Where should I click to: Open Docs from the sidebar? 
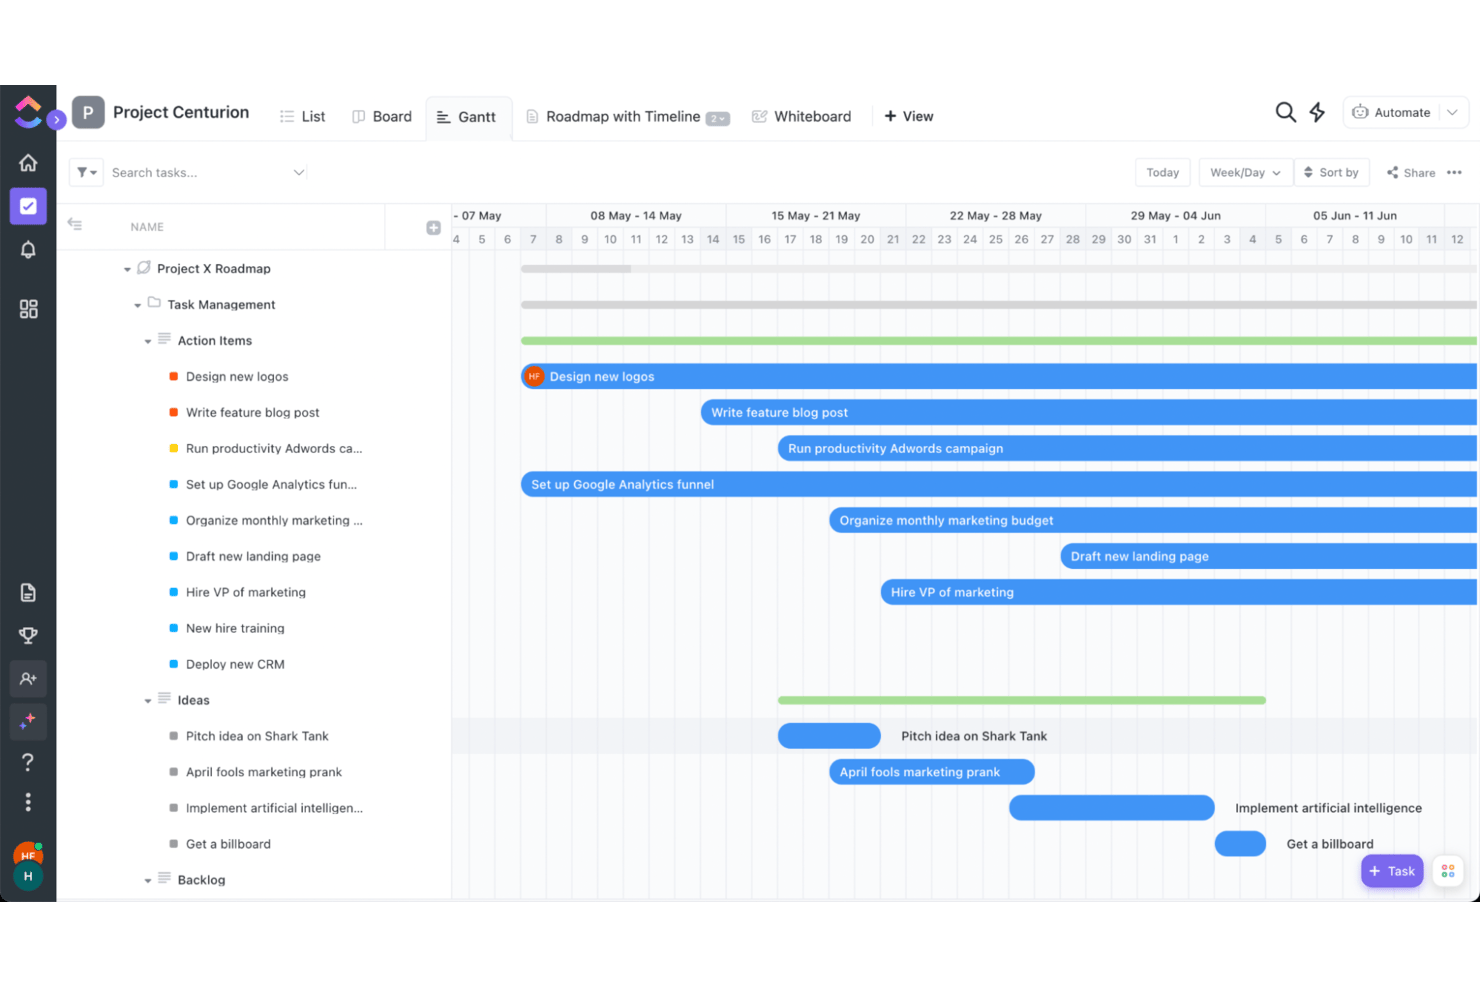tap(28, 593)
